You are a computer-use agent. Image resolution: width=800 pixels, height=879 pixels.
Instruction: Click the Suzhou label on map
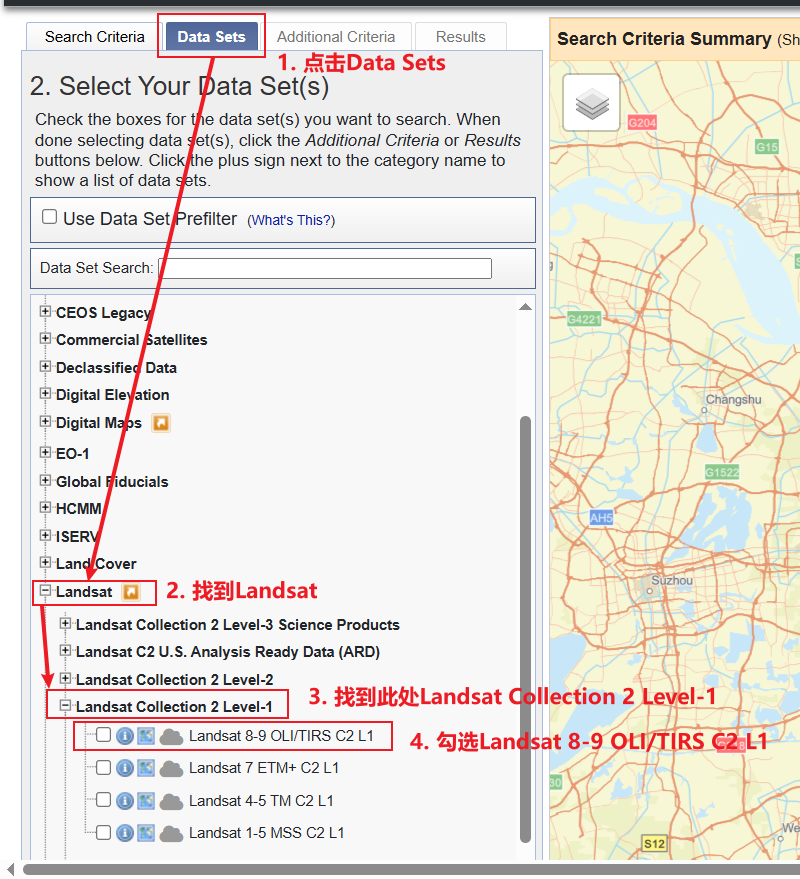point(672,580)
